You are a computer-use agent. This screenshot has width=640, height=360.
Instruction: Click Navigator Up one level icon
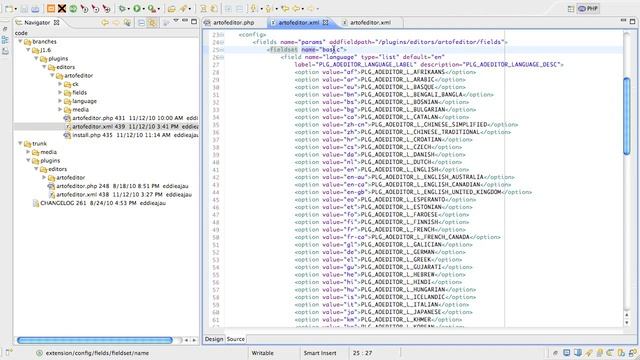127,22
